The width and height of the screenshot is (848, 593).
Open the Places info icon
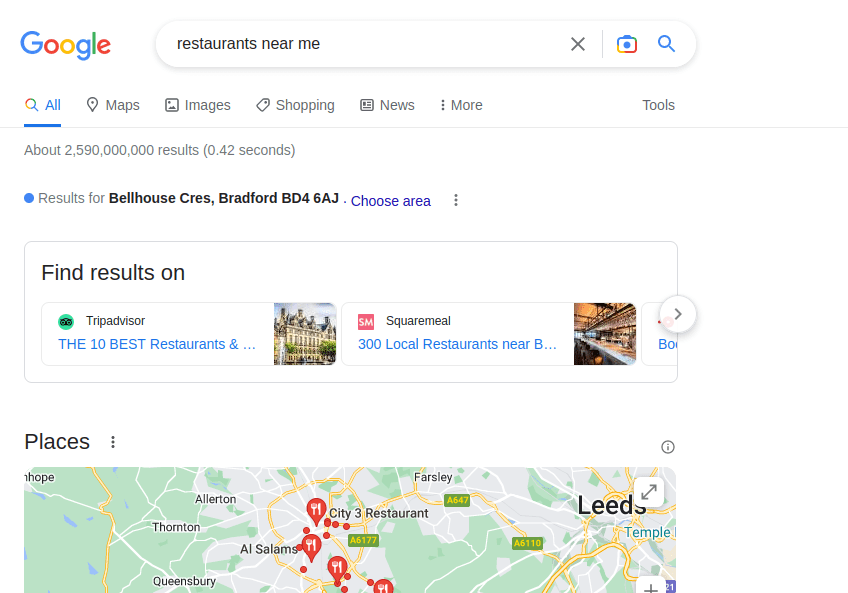pos(668,447)
